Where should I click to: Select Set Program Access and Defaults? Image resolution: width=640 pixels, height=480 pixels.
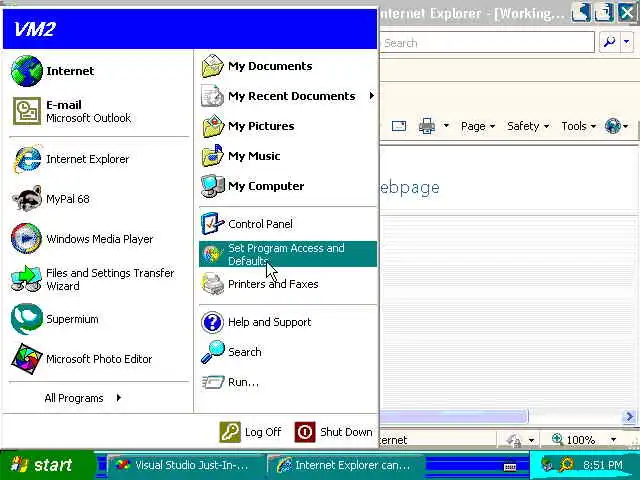click(288, 254)
